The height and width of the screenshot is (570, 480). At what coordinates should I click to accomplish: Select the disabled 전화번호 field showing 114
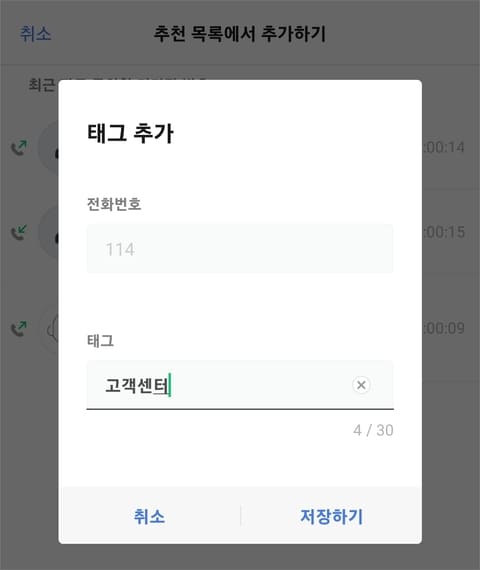click(x=240, y=249)
